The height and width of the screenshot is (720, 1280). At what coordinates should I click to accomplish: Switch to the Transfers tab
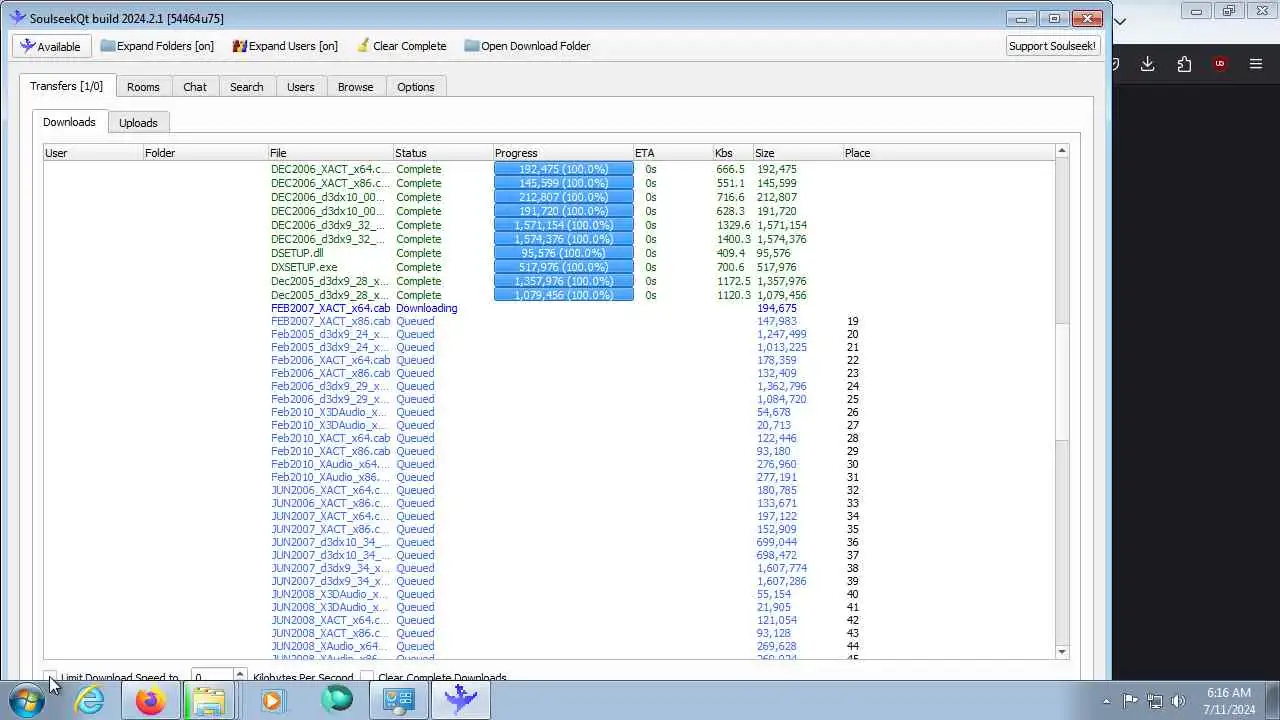click(66, 86)
